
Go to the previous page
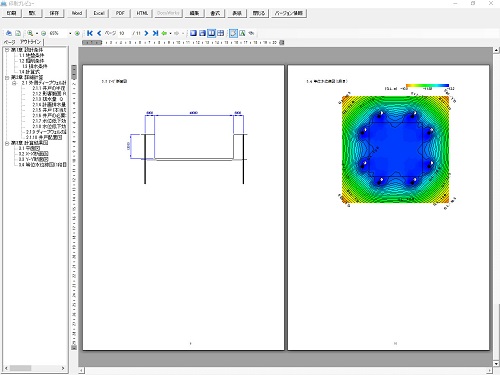point(99,33)
